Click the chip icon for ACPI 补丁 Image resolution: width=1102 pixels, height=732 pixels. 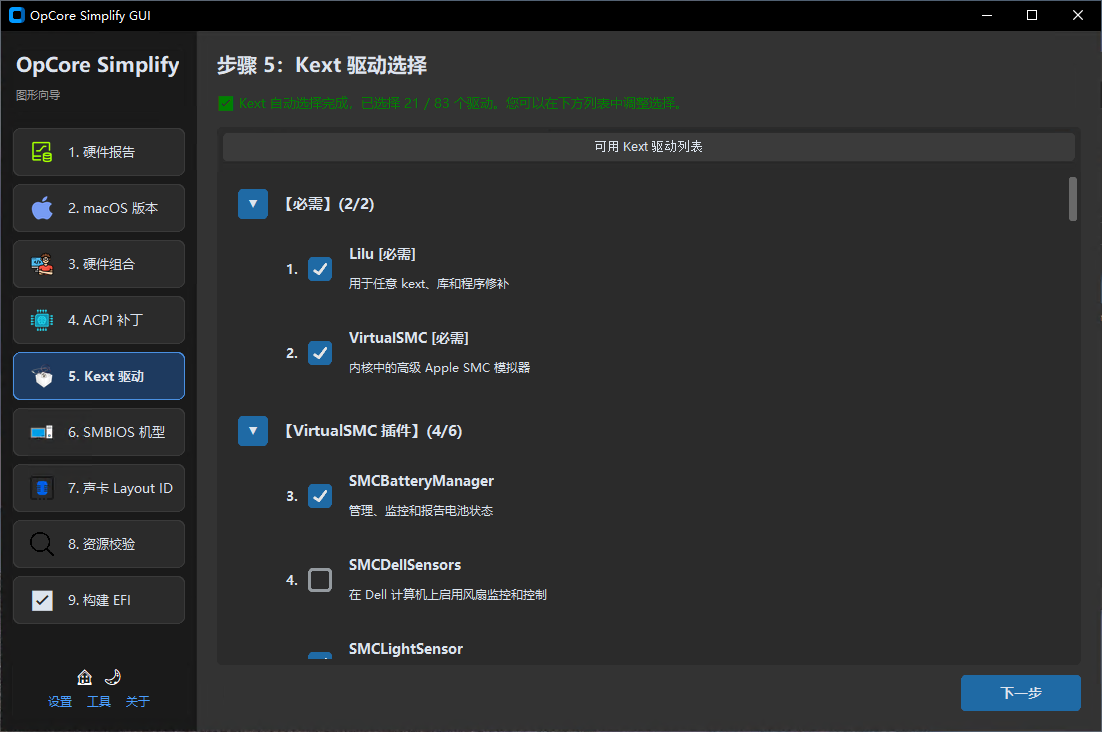coord(41,320)
